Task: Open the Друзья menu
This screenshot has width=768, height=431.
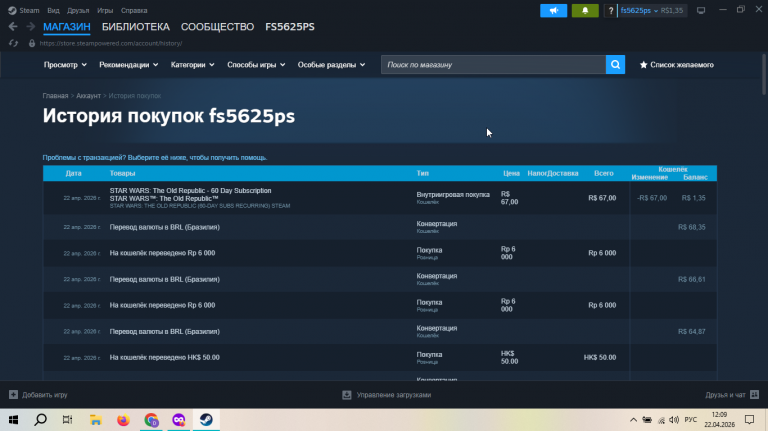Action: coord(78,10)
